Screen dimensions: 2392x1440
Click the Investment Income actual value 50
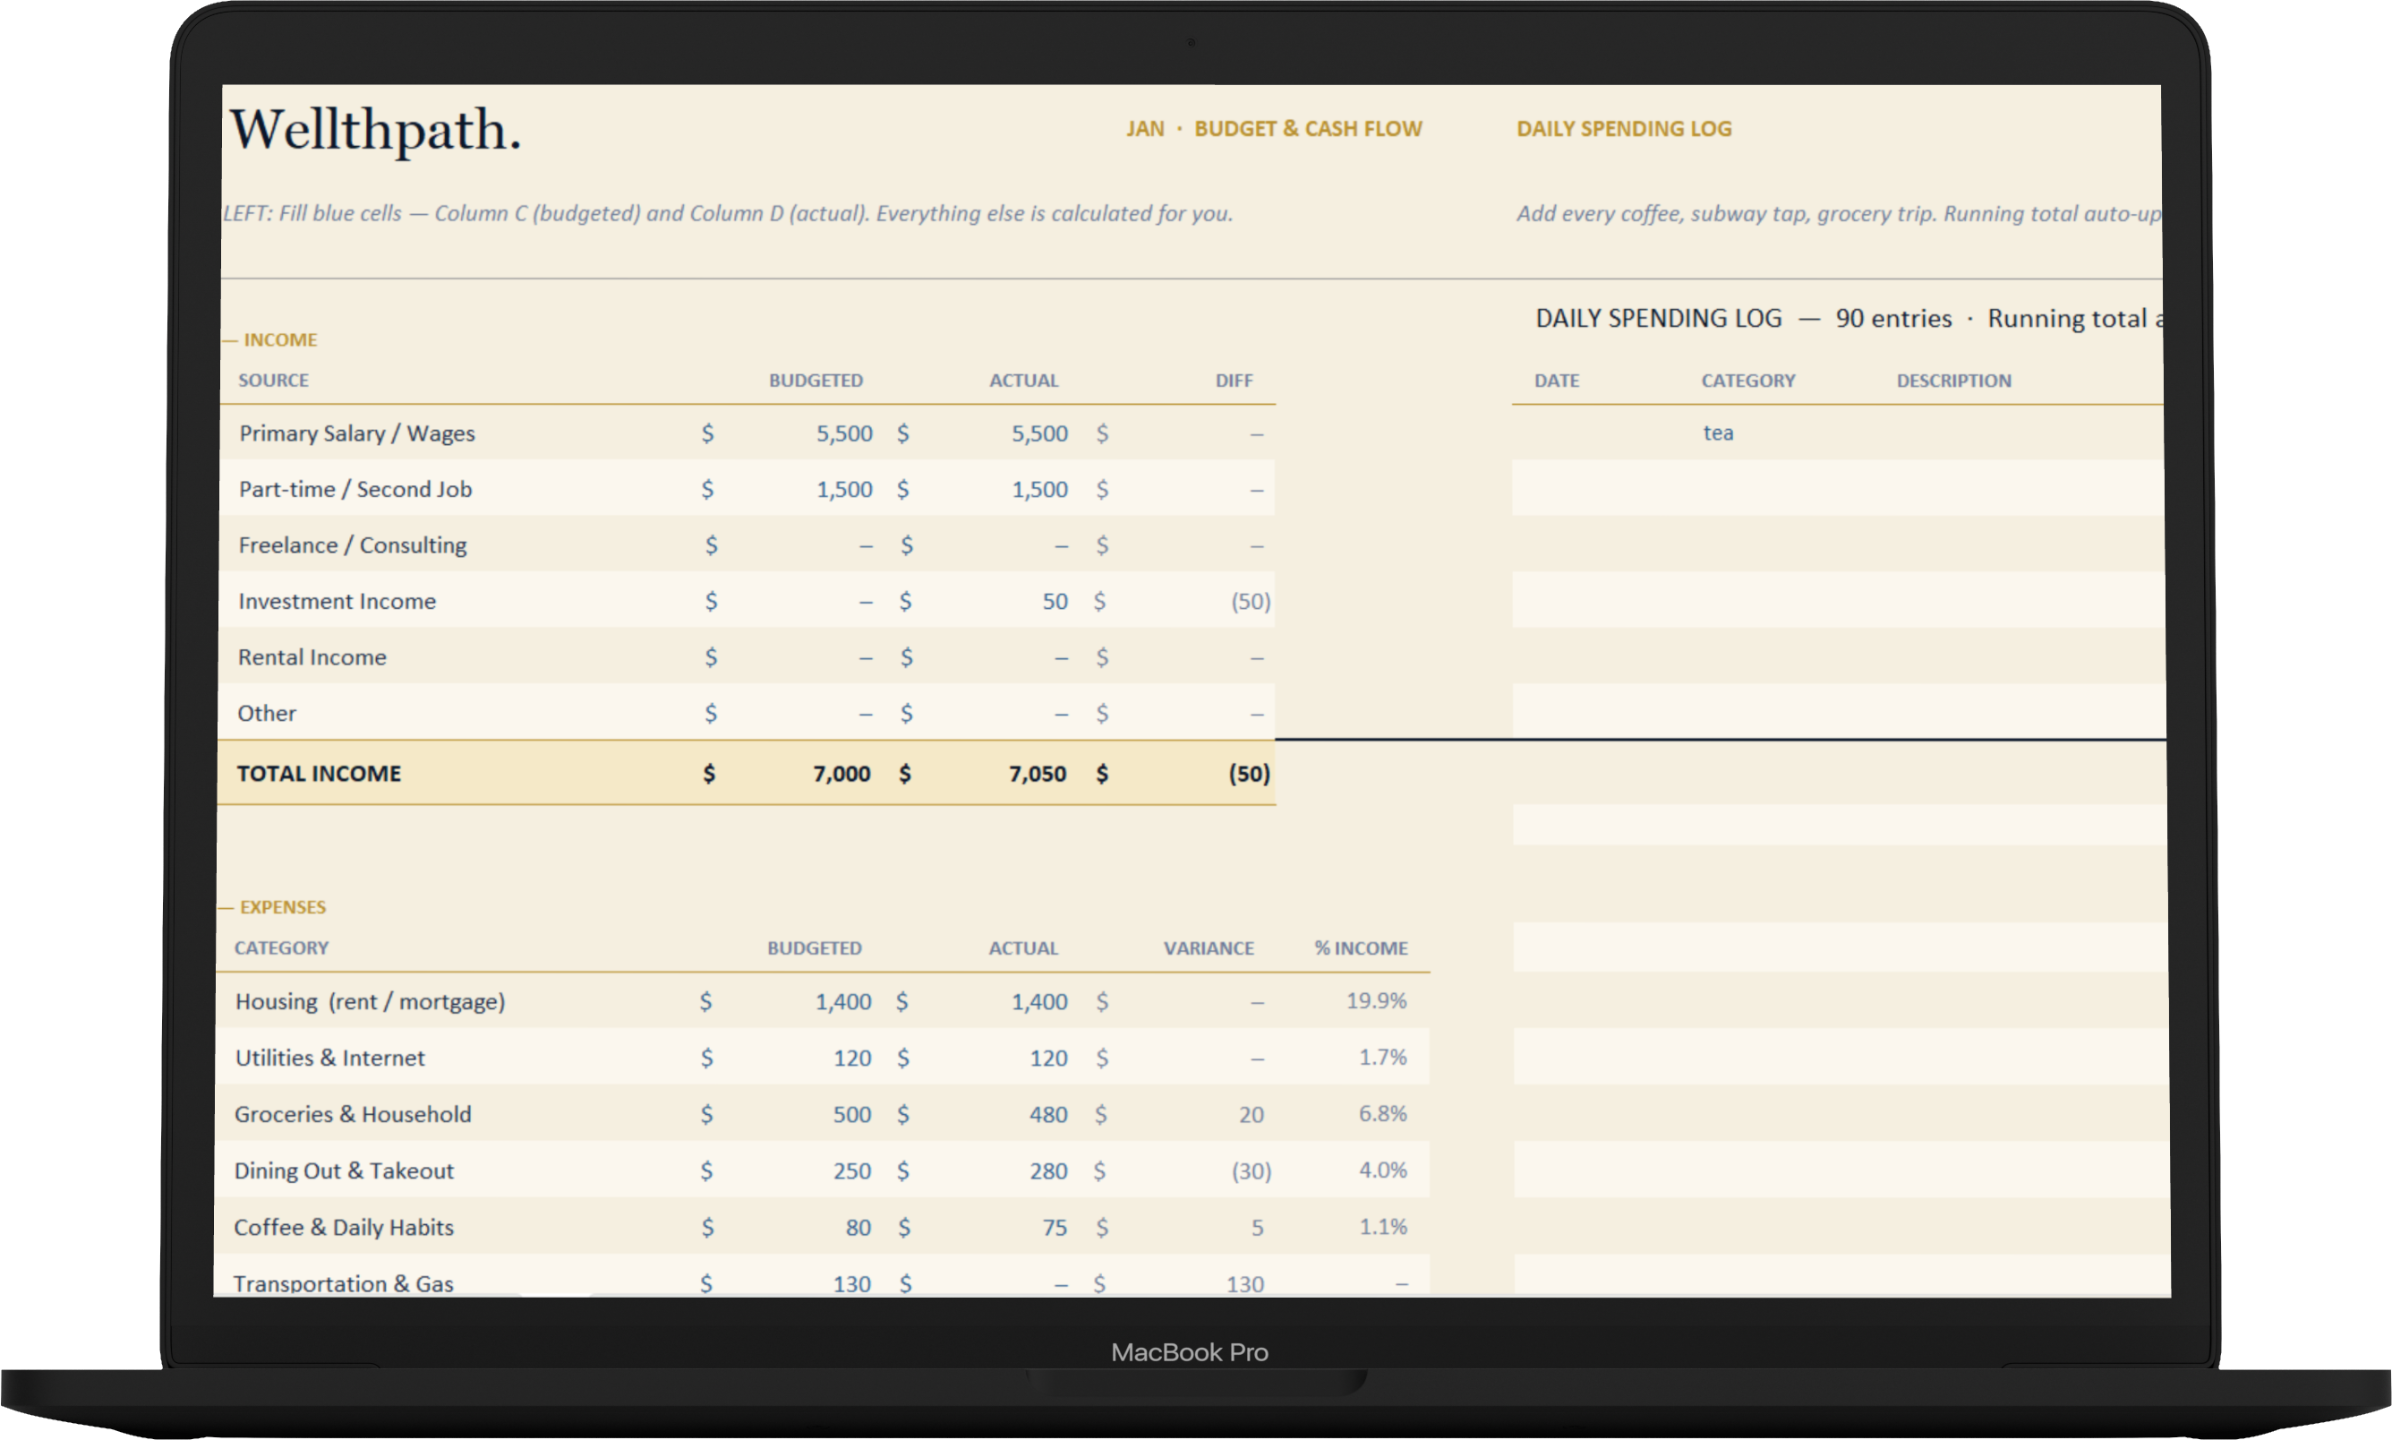pyautogui.click(x=1055, y=601)
